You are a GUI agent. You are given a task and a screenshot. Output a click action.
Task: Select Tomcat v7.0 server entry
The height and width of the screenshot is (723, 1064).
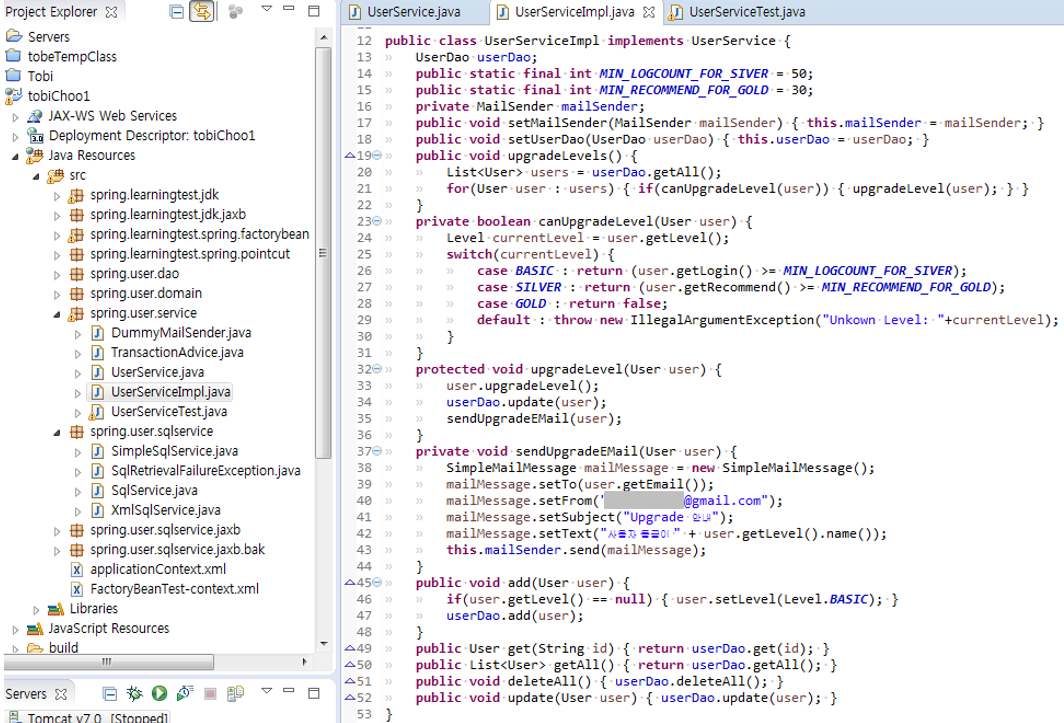[98, 718]
